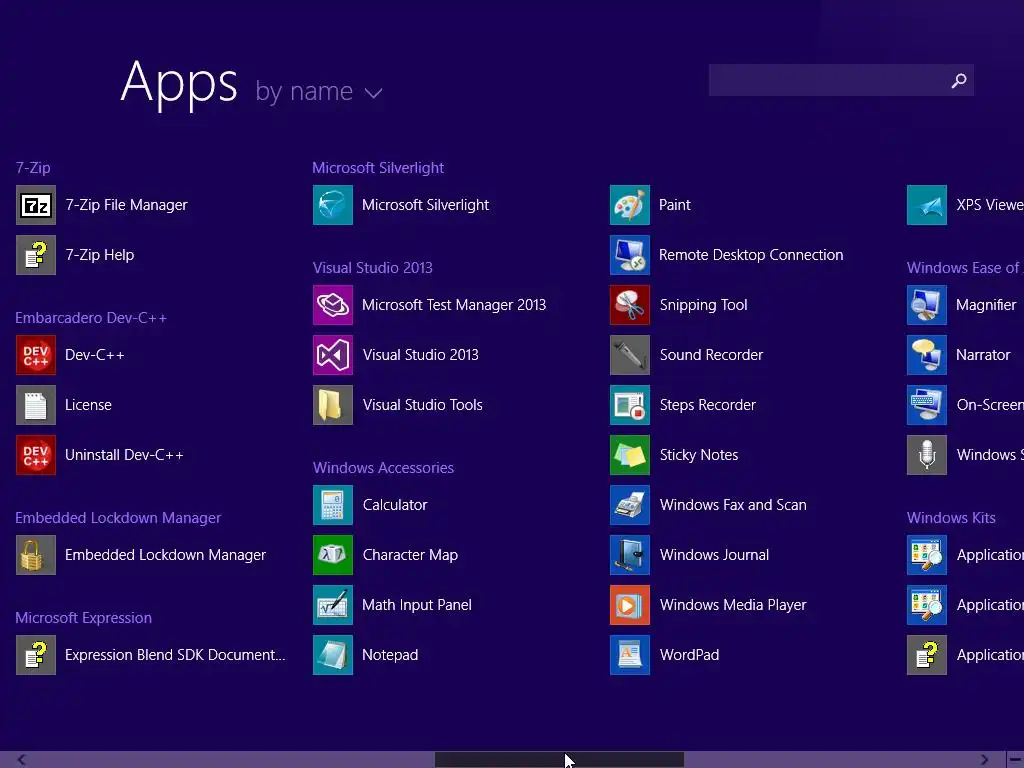Click the 'Math Input Panel' label
1024x768 pixels.
point(417,605)
